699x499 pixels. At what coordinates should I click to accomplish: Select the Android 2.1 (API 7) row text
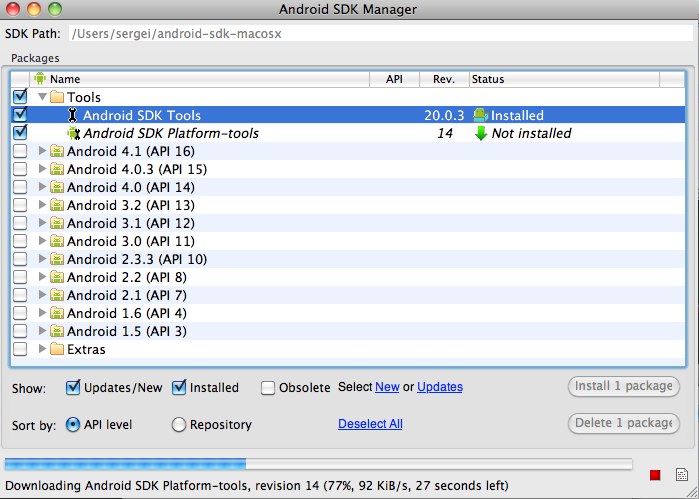(x=127, y=295)
